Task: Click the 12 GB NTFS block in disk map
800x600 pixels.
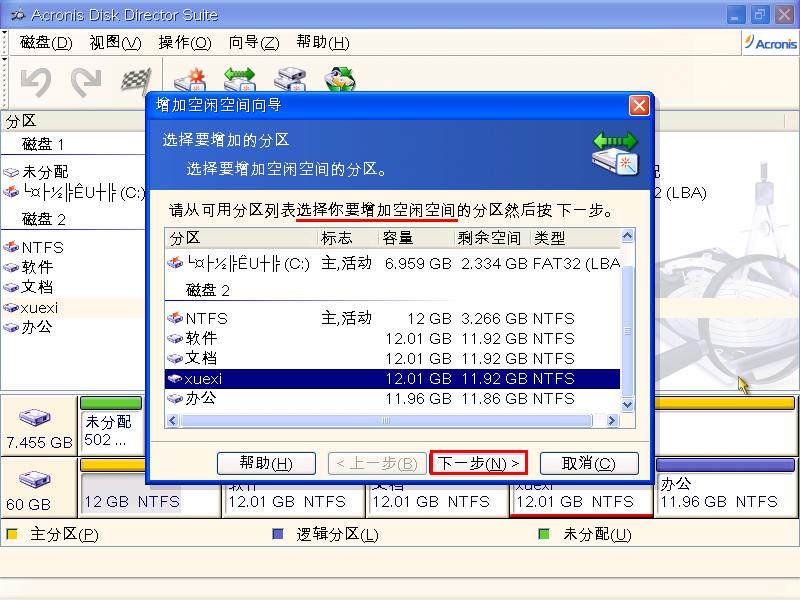Action: [x=150, y=489]
